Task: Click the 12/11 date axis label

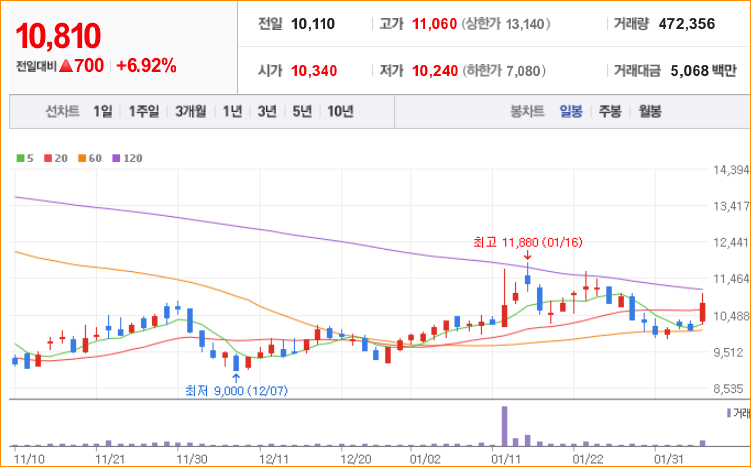Action: pos(274,459)
